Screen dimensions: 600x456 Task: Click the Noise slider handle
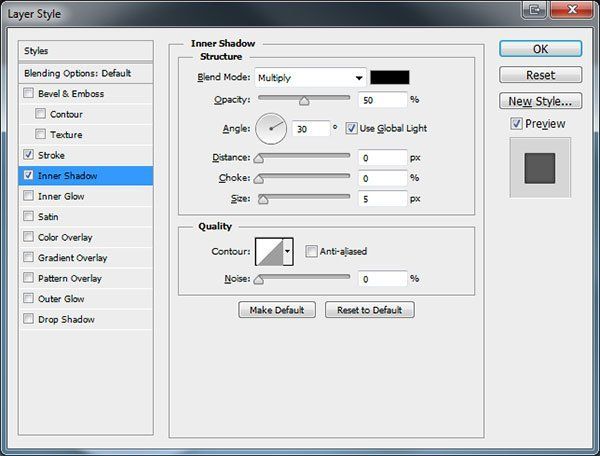[259, 280]
